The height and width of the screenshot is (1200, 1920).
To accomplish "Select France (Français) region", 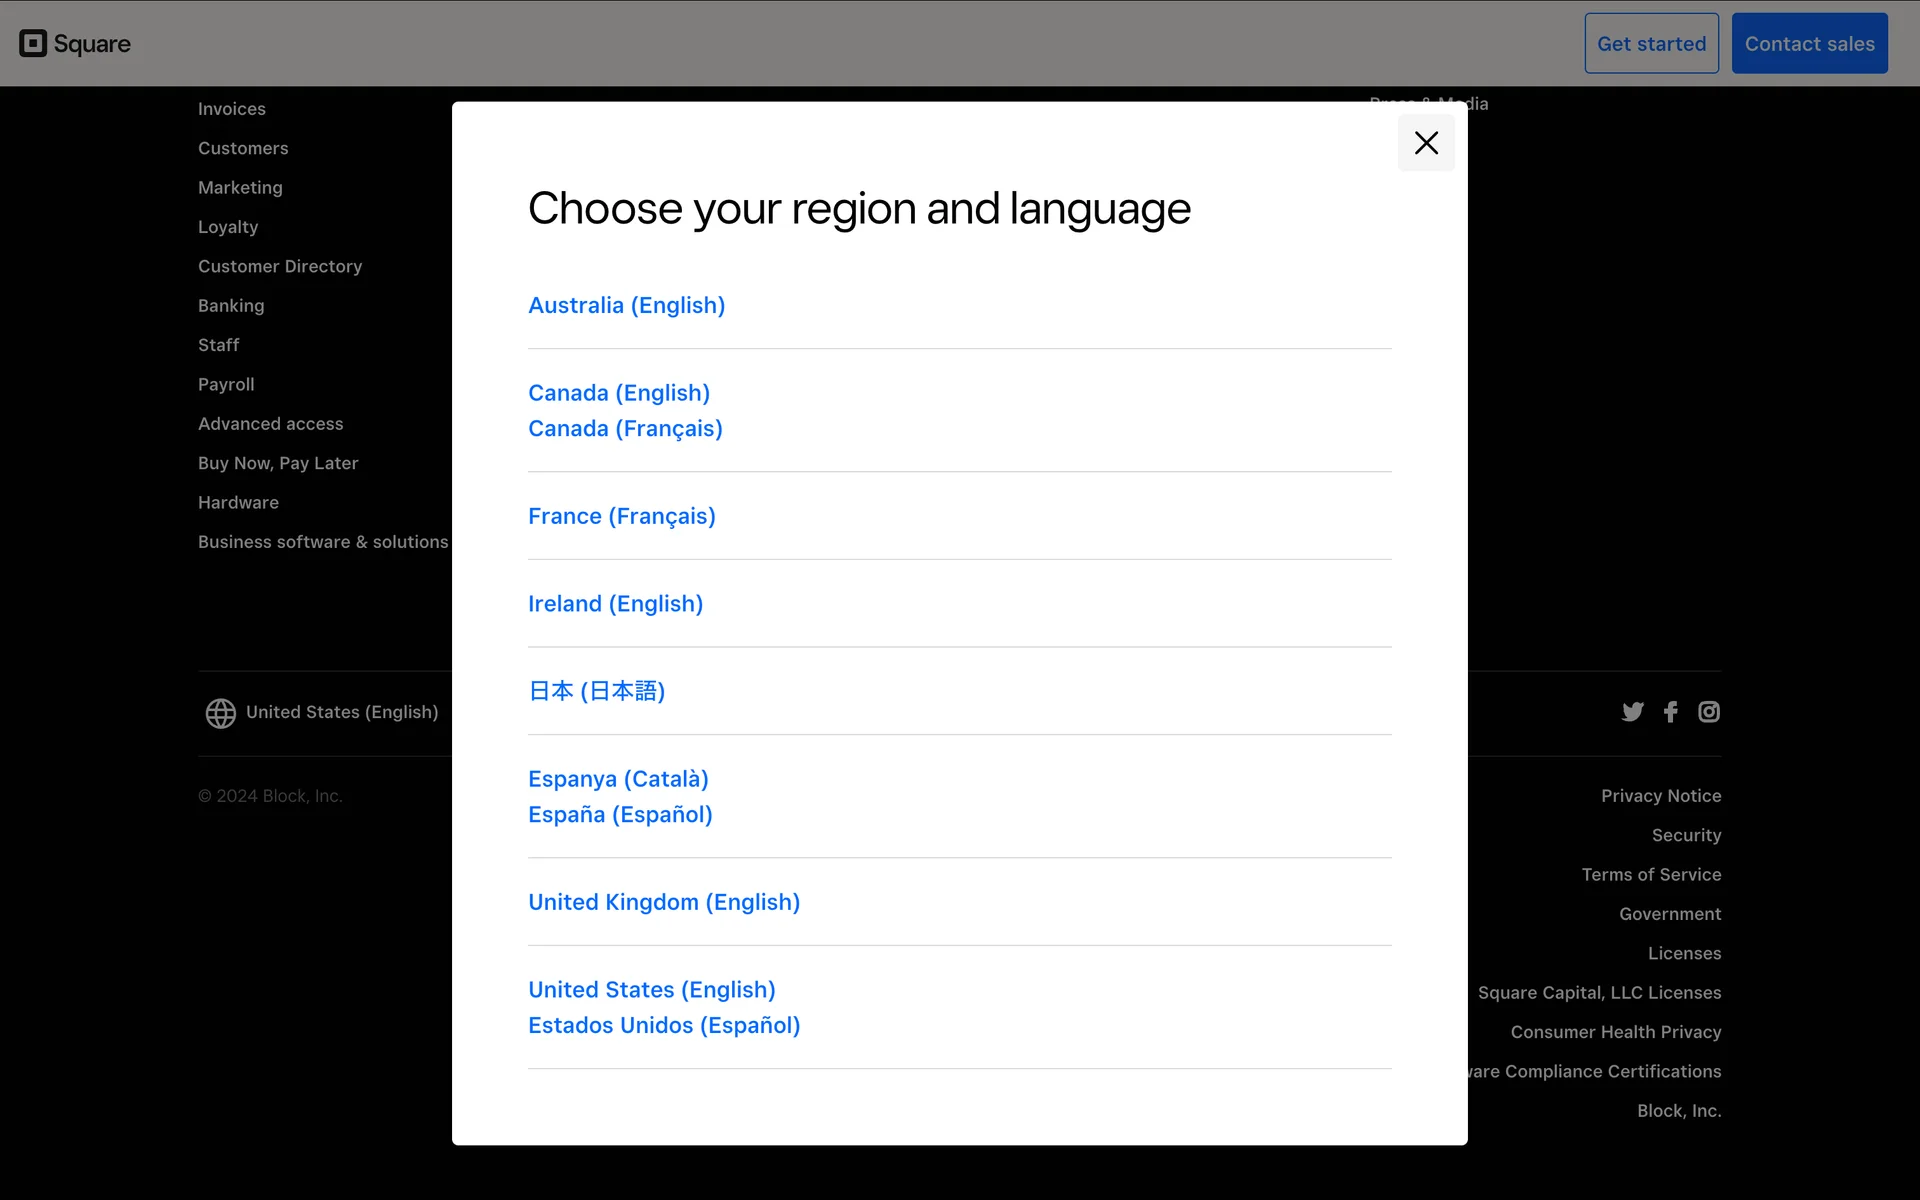I will [x=621, y=516].
